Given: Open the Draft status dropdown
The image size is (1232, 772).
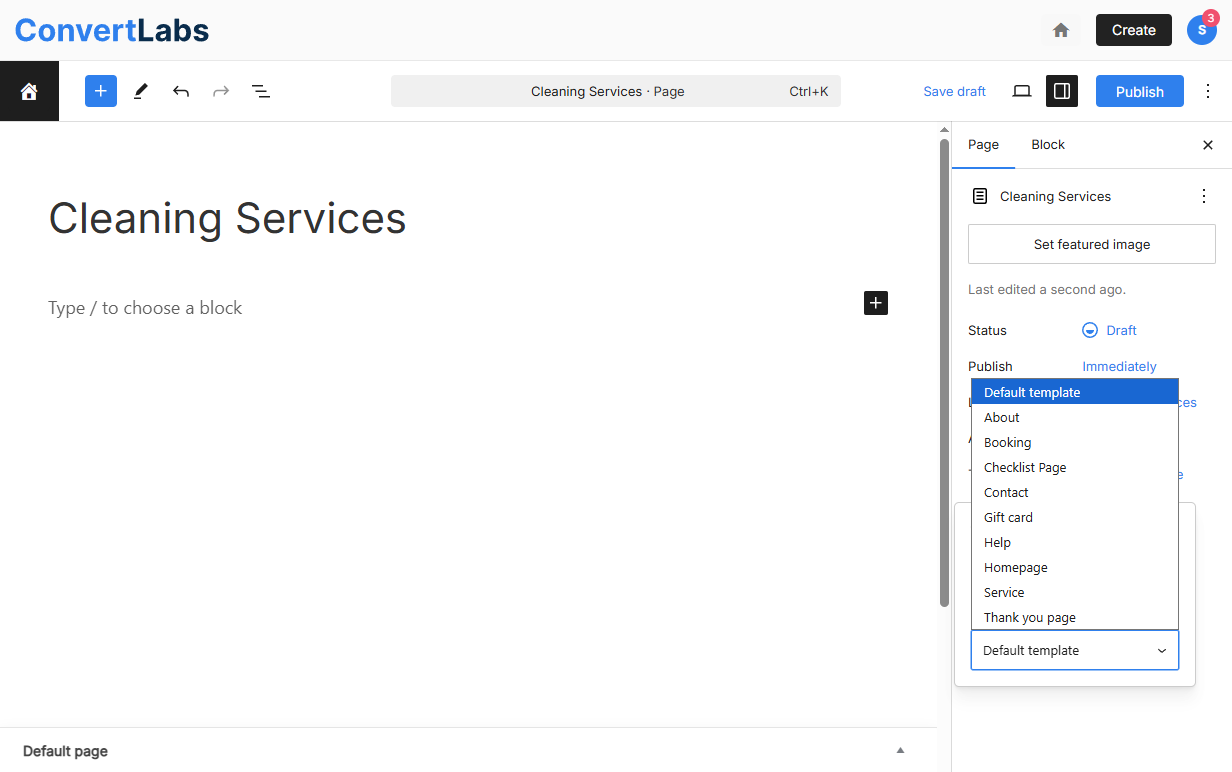Looking at the screenshot, I should tap(1110, 330).
